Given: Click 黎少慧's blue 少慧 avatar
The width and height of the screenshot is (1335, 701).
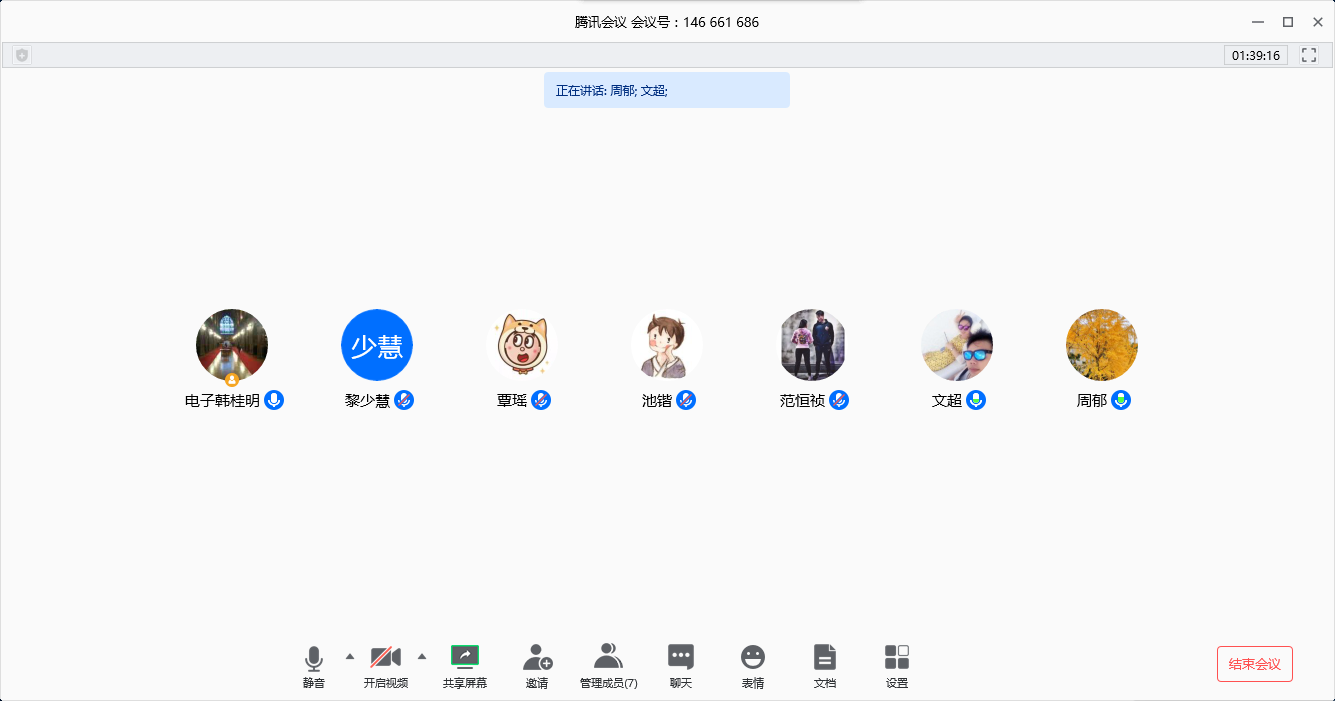Looking at the screenshot, I should click(377, 345).
